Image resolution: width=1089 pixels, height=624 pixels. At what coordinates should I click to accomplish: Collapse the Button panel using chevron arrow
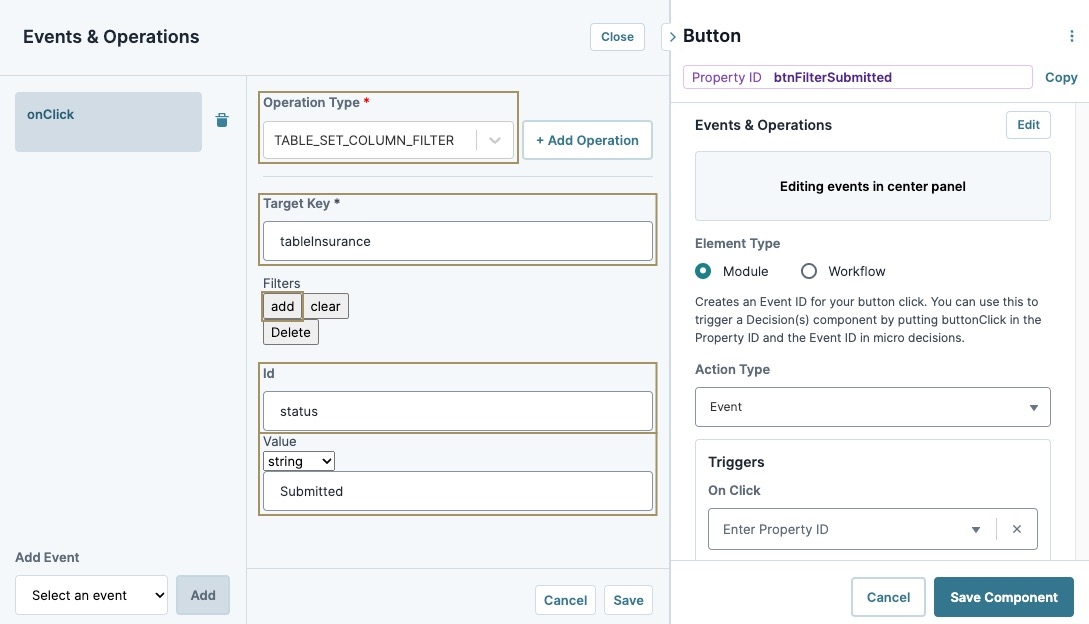click(672, 37)
